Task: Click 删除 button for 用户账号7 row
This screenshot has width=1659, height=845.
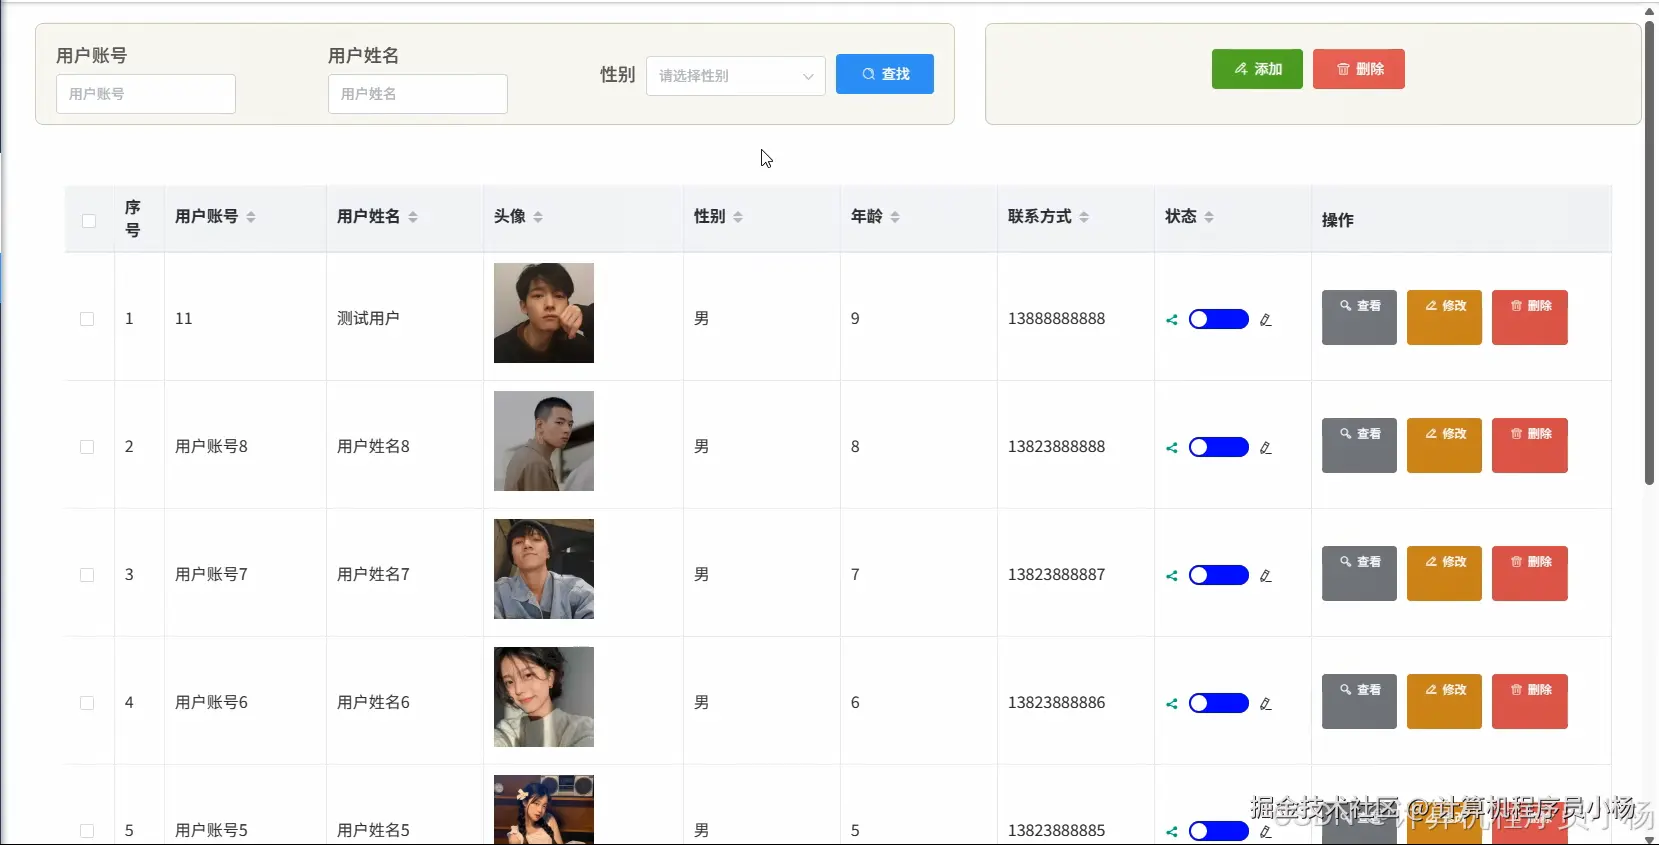Action: [x=1530, y=573]
